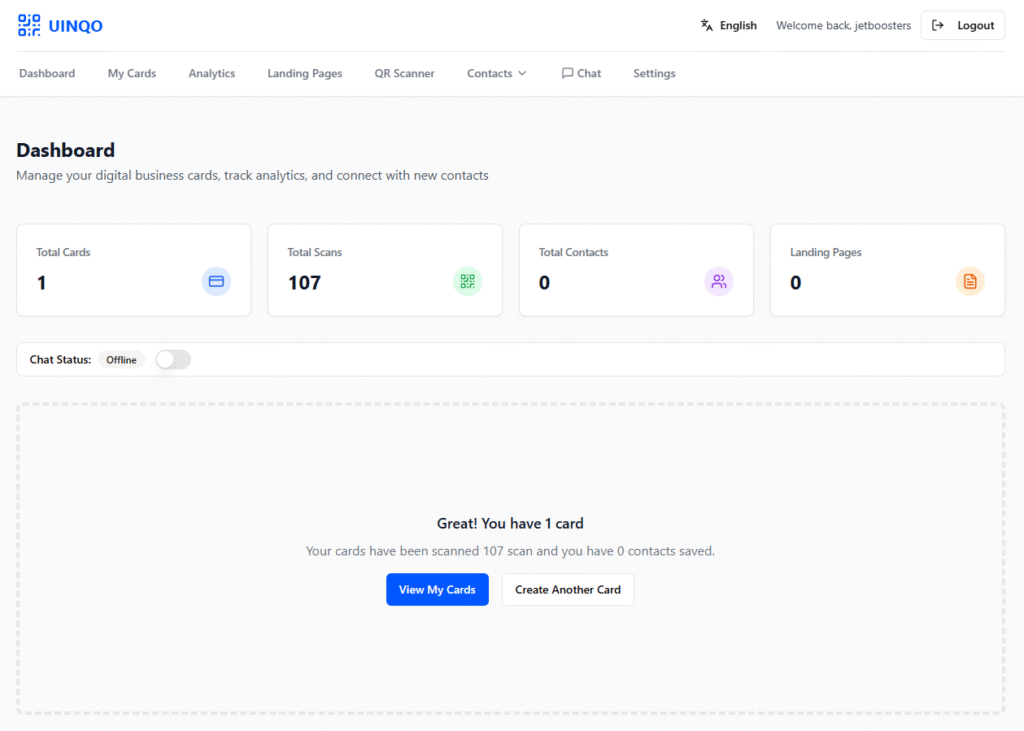1024x731 pixels.
Task: Open the Settings navigation item
Action: (x=654, y=73)
